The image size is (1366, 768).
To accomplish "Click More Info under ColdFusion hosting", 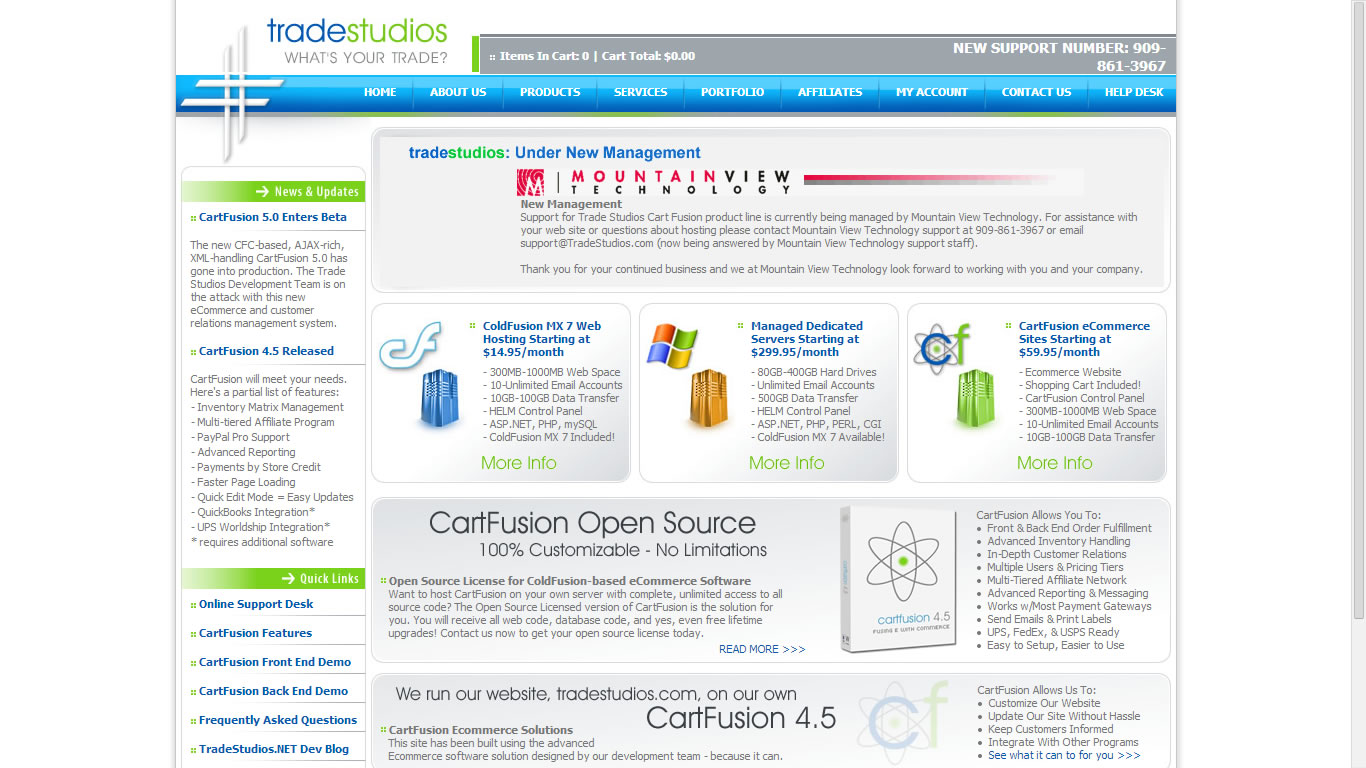I will tap(519, 463).
